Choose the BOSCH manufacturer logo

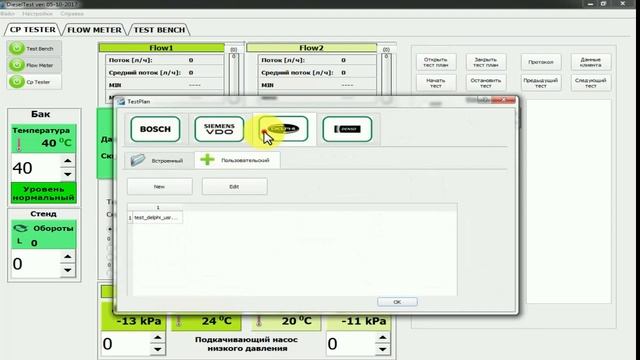pyautogui.click(x=155, y=129)
